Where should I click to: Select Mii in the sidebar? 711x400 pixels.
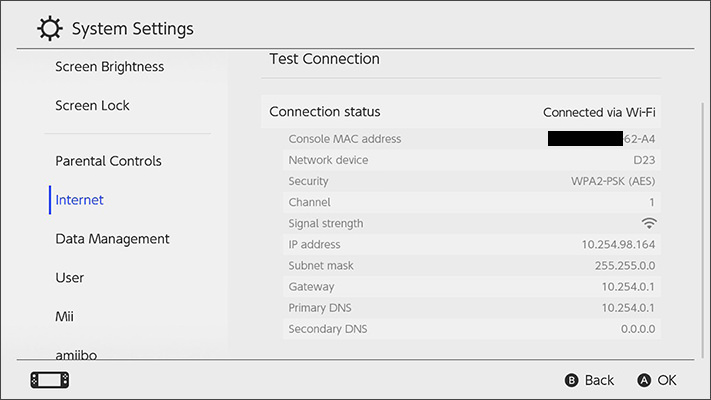pyautogui.click(x=65, y=316)
